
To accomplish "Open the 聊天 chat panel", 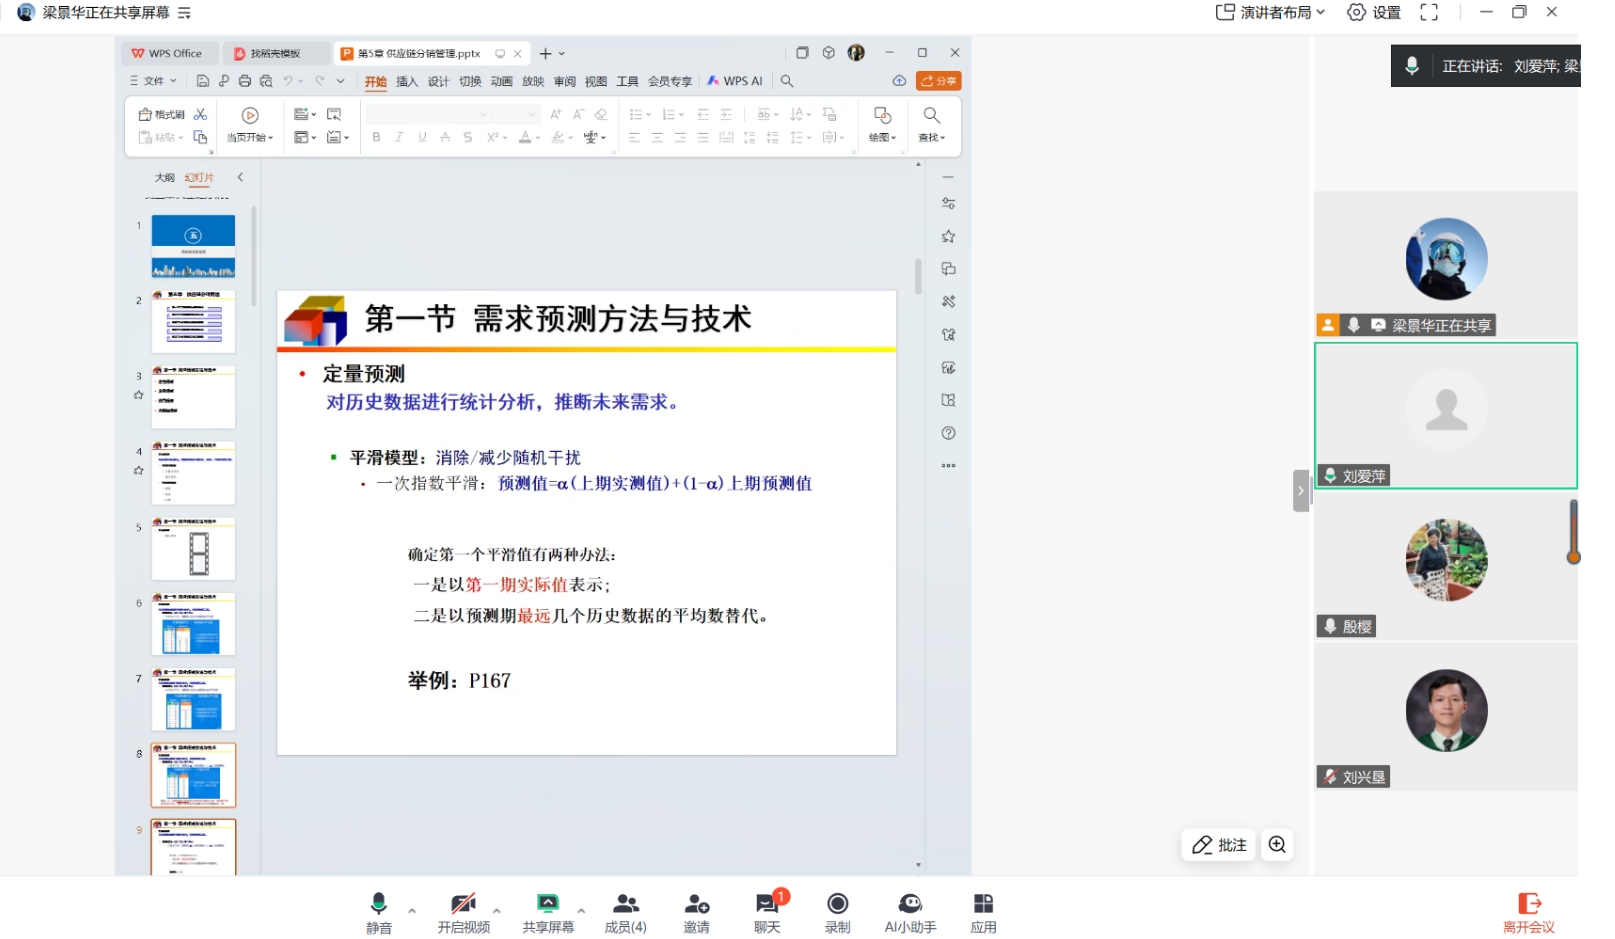I will click(x=766, y=905).
